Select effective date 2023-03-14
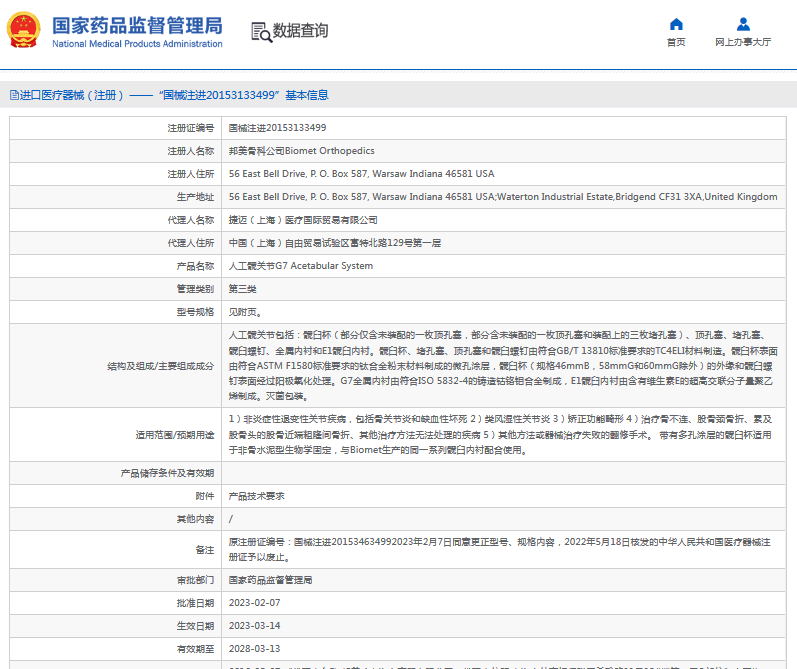Image resolution: width=797 pixels, height=669 pixels. [x=255, y=626]
